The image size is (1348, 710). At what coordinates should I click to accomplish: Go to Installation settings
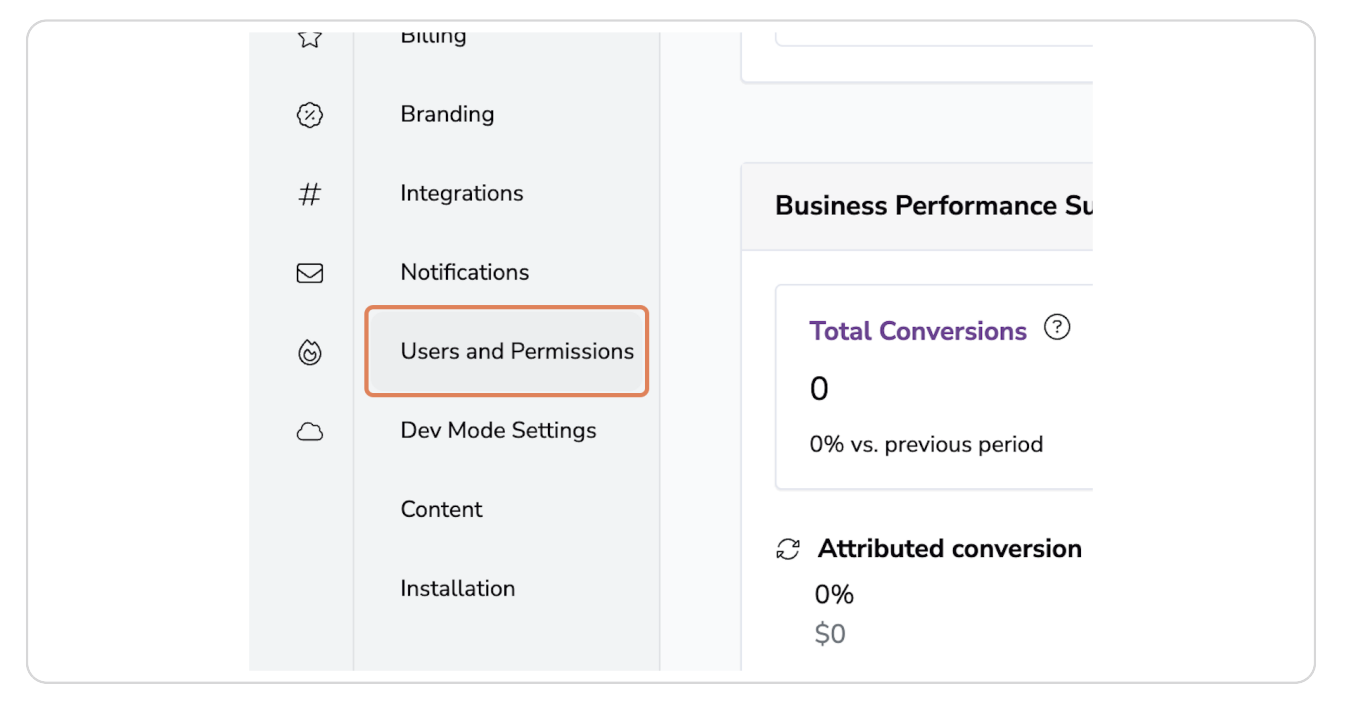pos(457,588)
